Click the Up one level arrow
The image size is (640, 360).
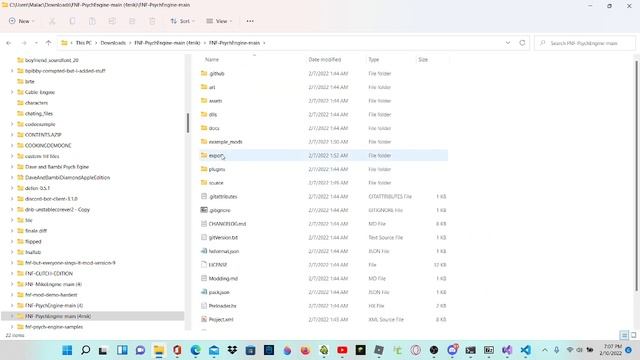tap(48, 43)
